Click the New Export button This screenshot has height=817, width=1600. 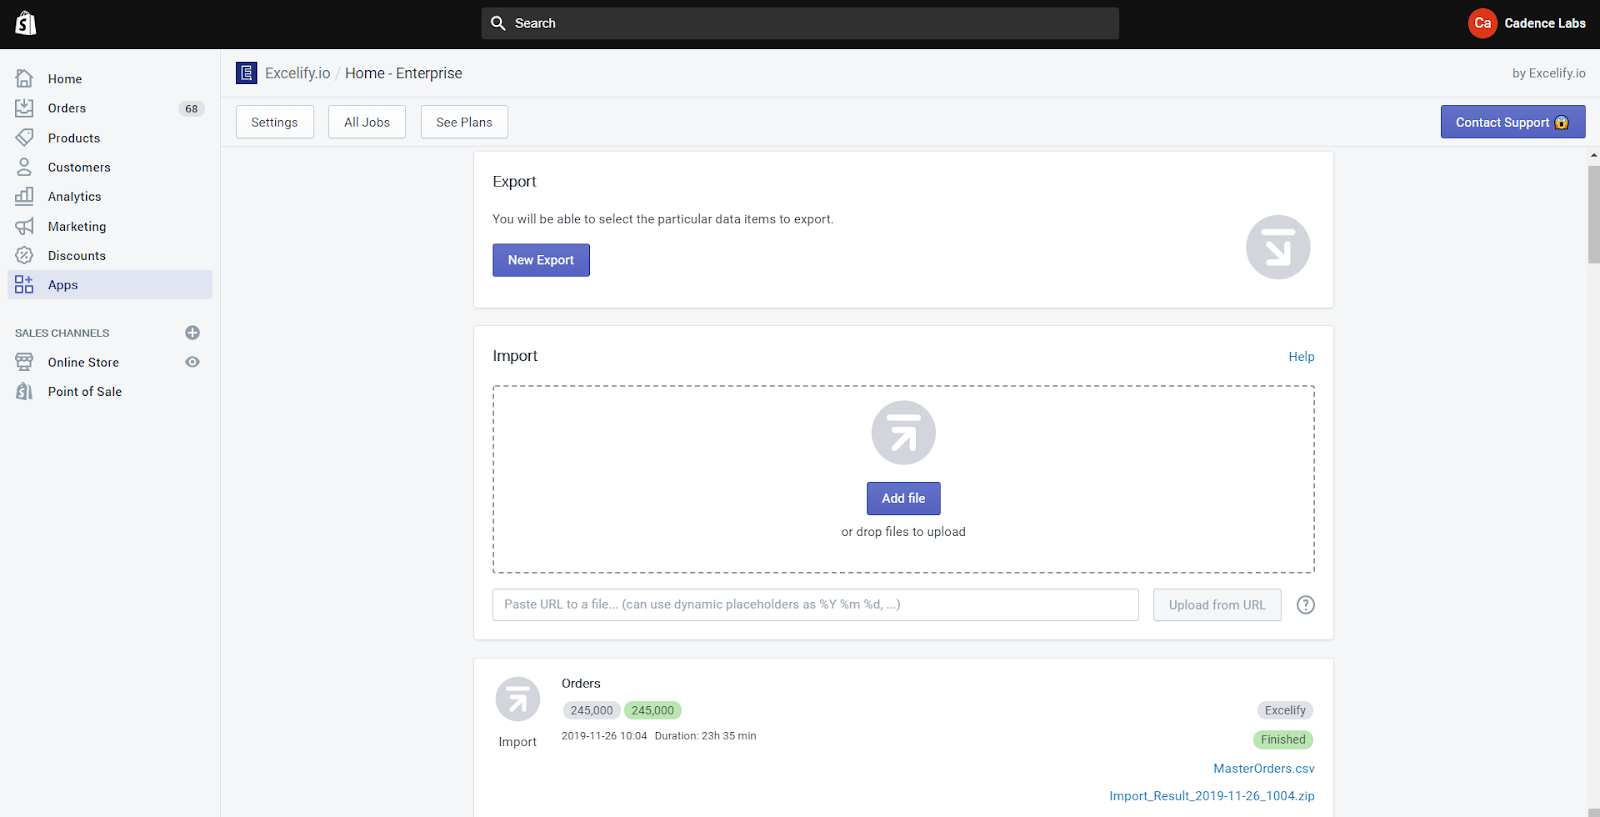(541, 260)
